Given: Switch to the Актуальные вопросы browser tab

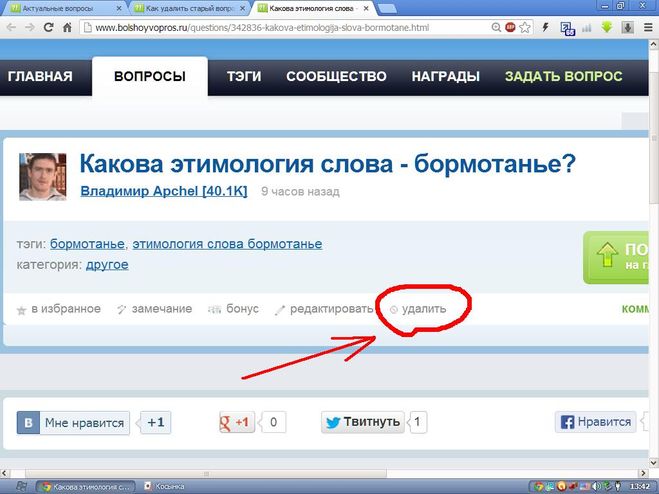Looking at the screenshot, I should 64,7.
